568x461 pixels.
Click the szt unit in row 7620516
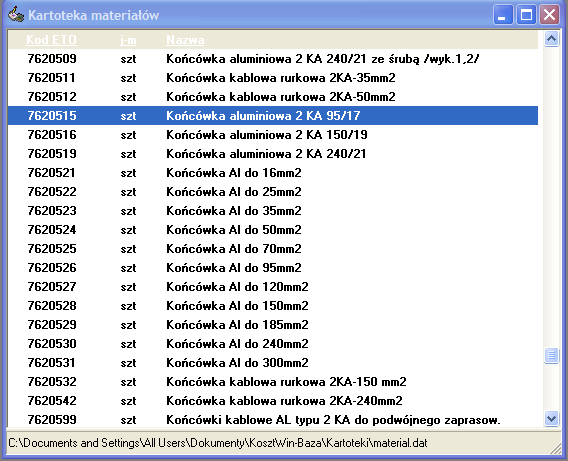tap(128, 135)
